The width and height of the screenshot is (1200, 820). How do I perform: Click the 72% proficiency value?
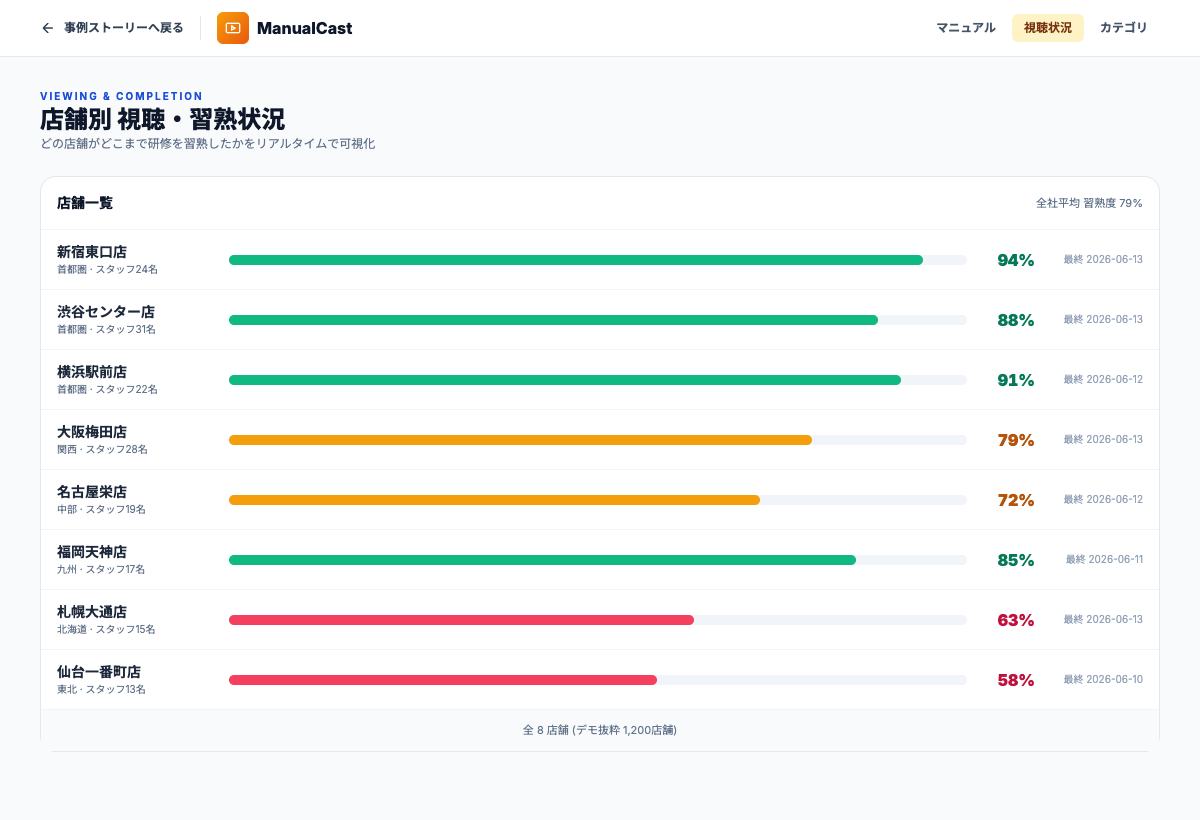click(1015, 500)
